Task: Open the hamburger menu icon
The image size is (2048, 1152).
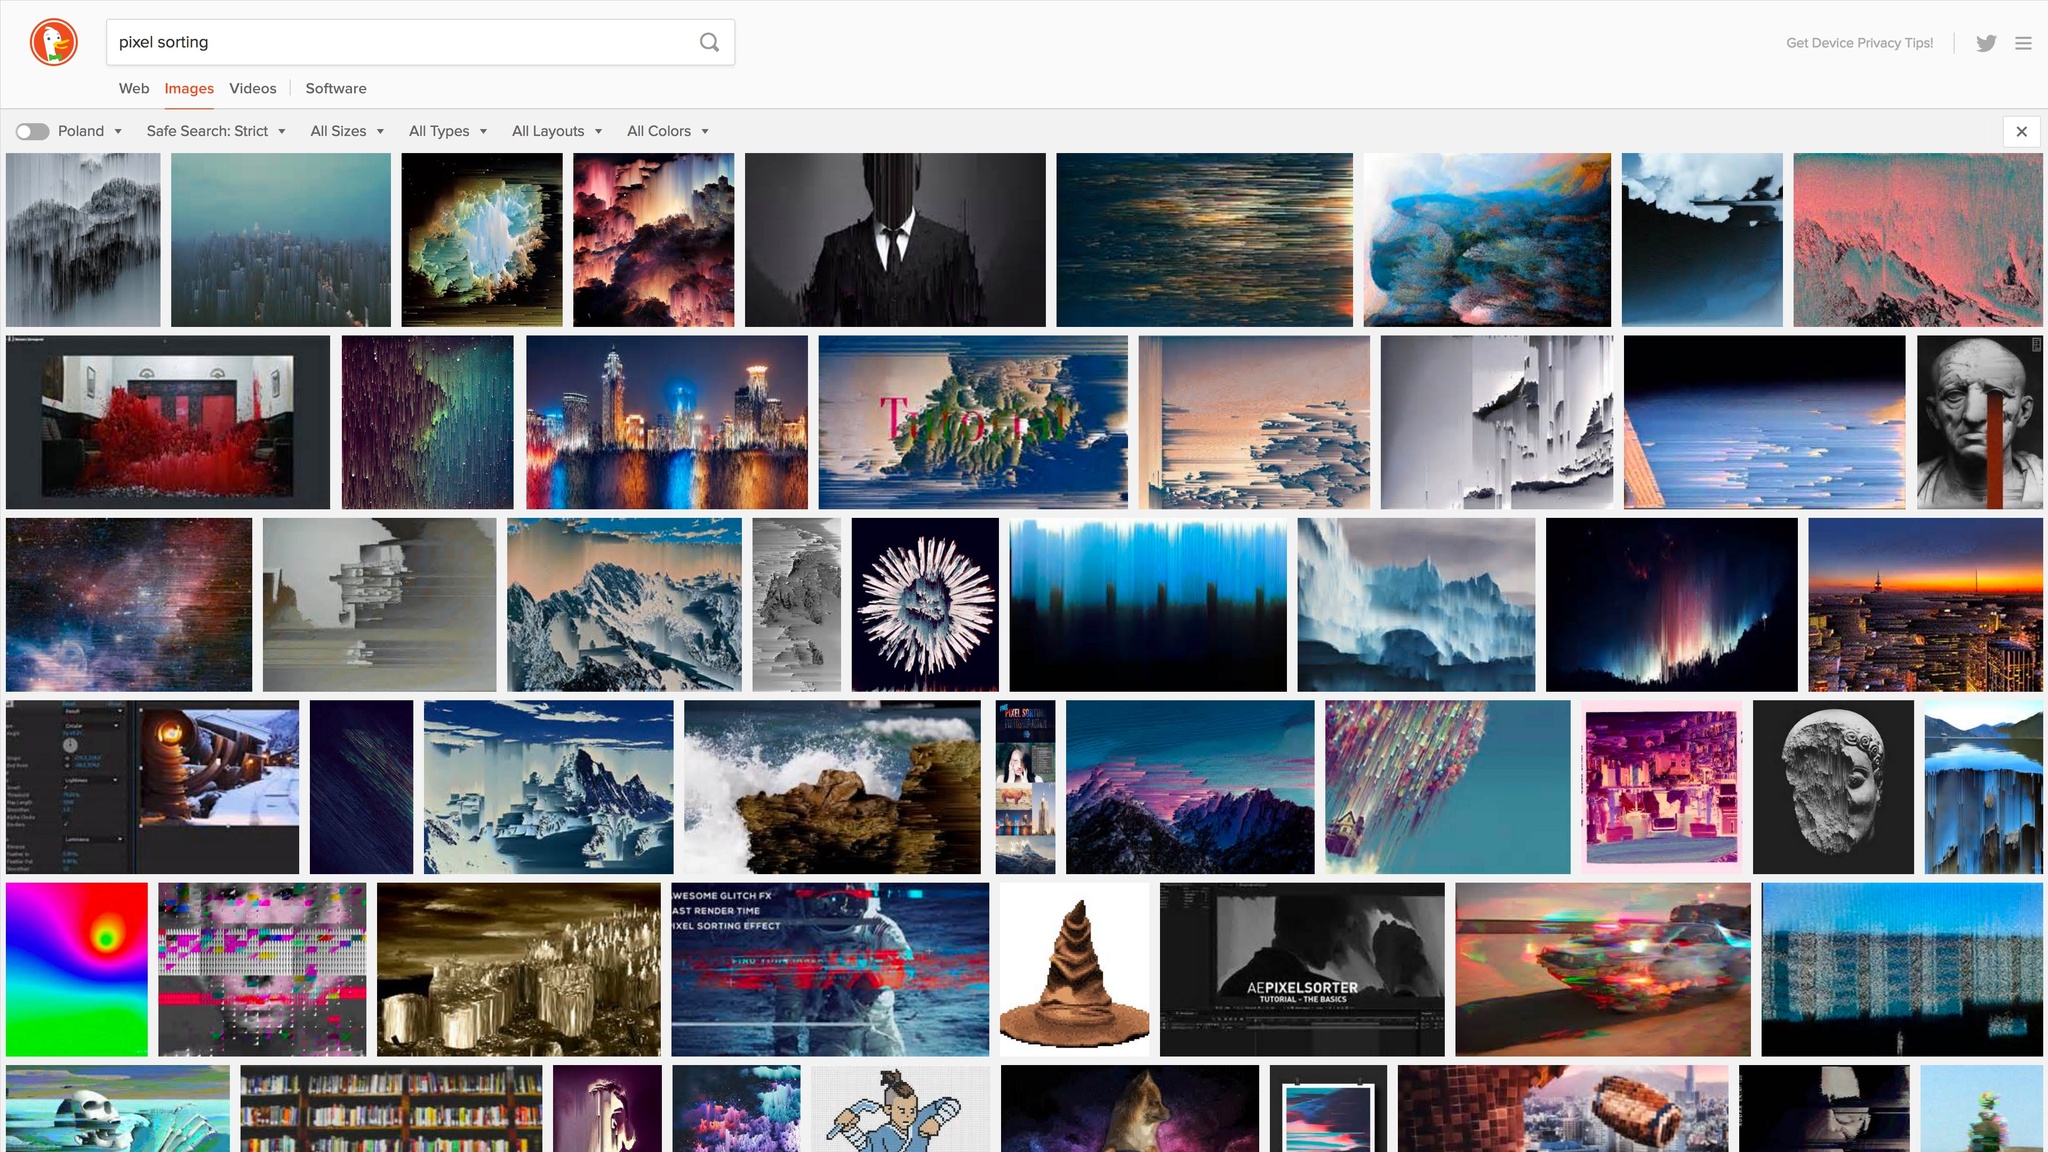Action: [x=2023, y=43]
